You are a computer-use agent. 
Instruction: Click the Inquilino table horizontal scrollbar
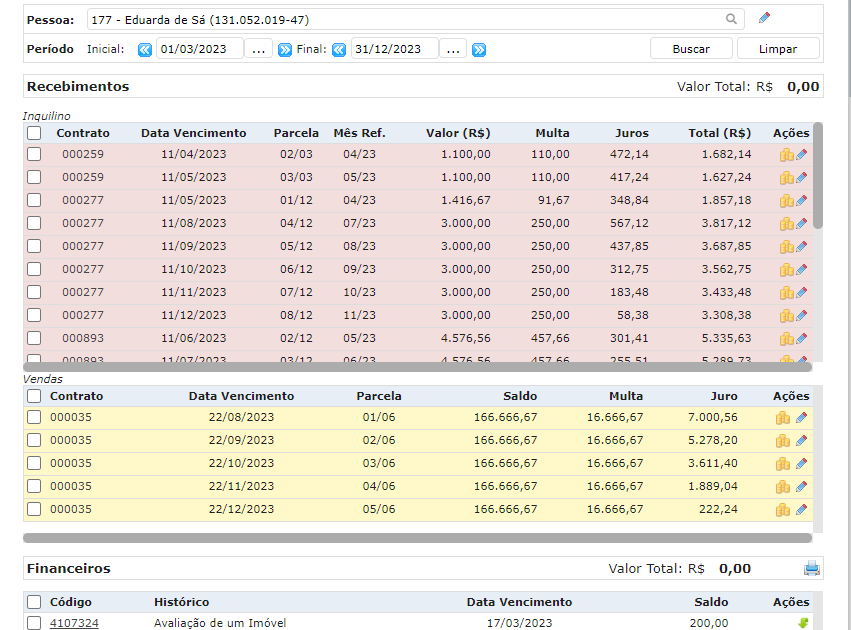click(x=417, y=367)
